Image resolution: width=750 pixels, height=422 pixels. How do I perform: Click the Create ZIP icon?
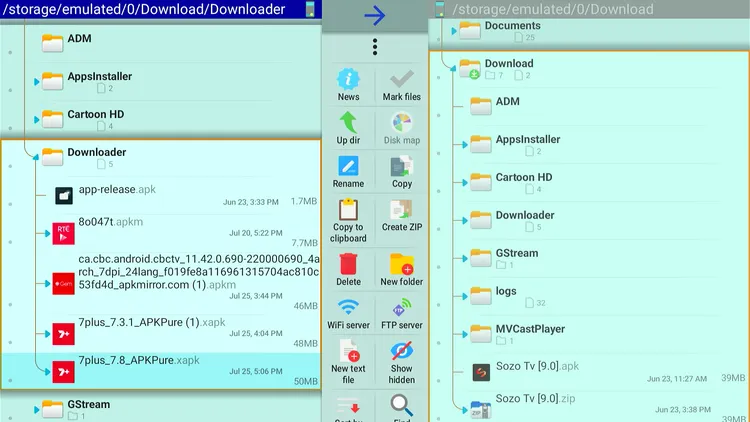[402, 210]
